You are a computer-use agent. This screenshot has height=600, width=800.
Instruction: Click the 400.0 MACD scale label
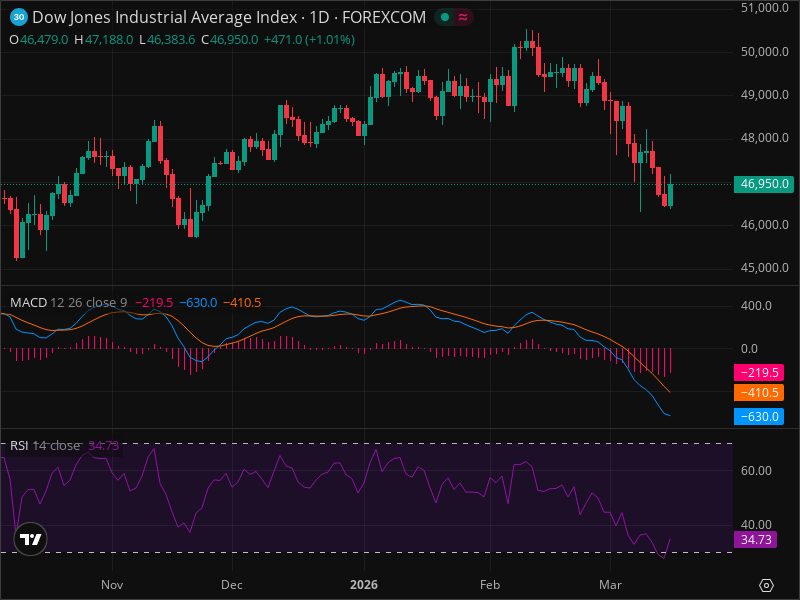tap(756, 306)
